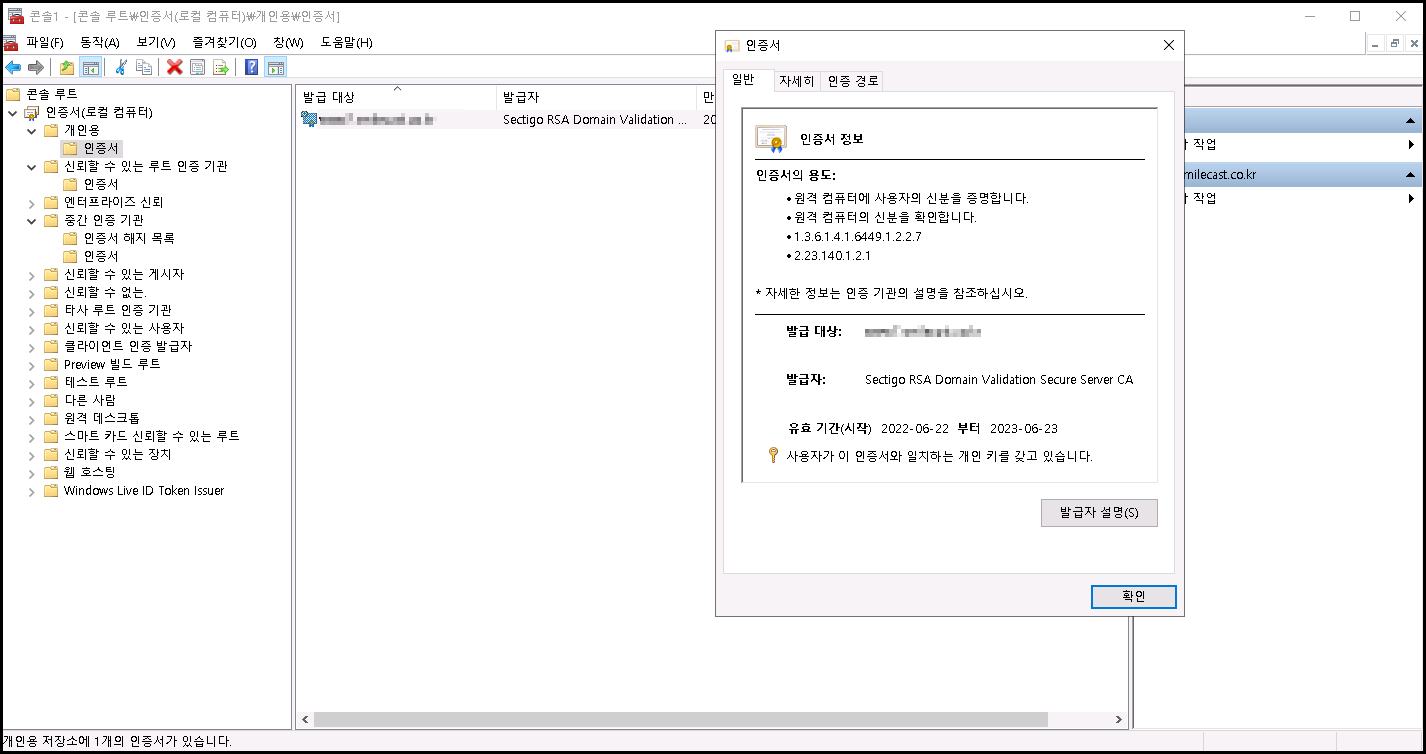Delete using the red X toolbar icon
This screenshot has height=754, width=1426.
175,67
